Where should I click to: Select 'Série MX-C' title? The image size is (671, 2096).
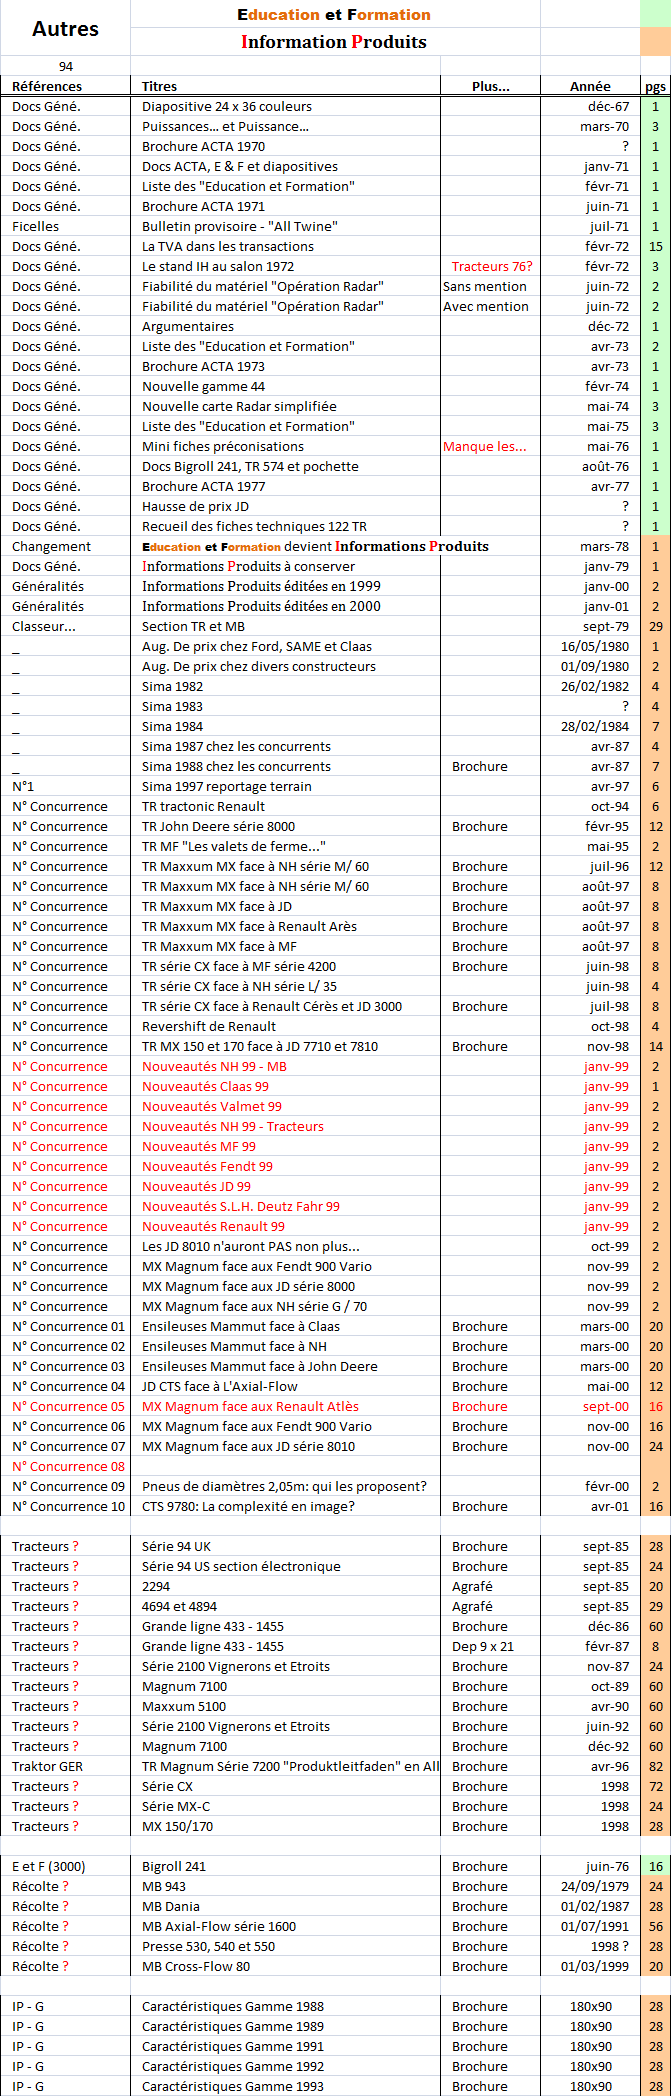pyautogui.click(x=176, y=1806)
